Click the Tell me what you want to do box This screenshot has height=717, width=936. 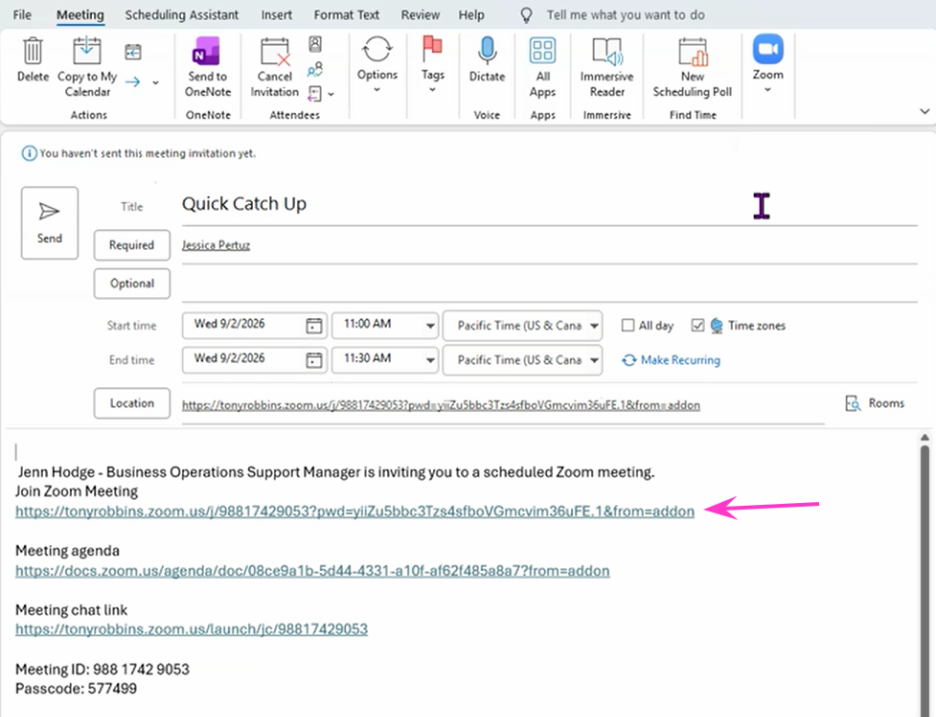click(626, 15)
